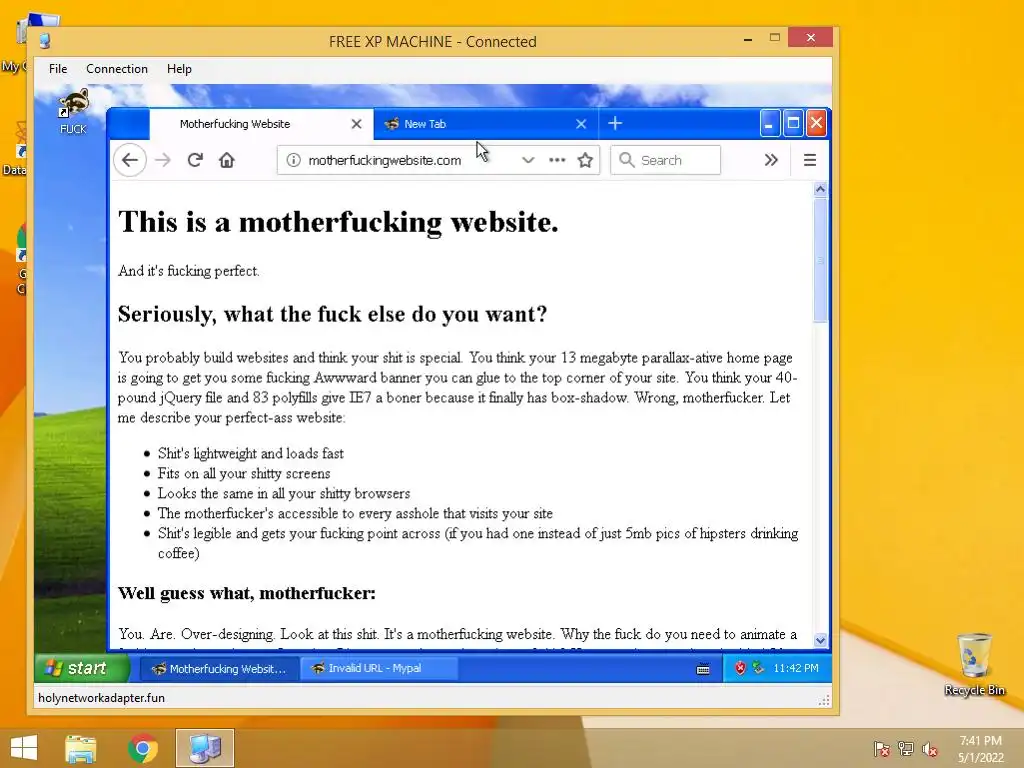Screen dimensions: 1024x768
Task: Click the XP clock showing 11:42 PM
Action: 795,669
